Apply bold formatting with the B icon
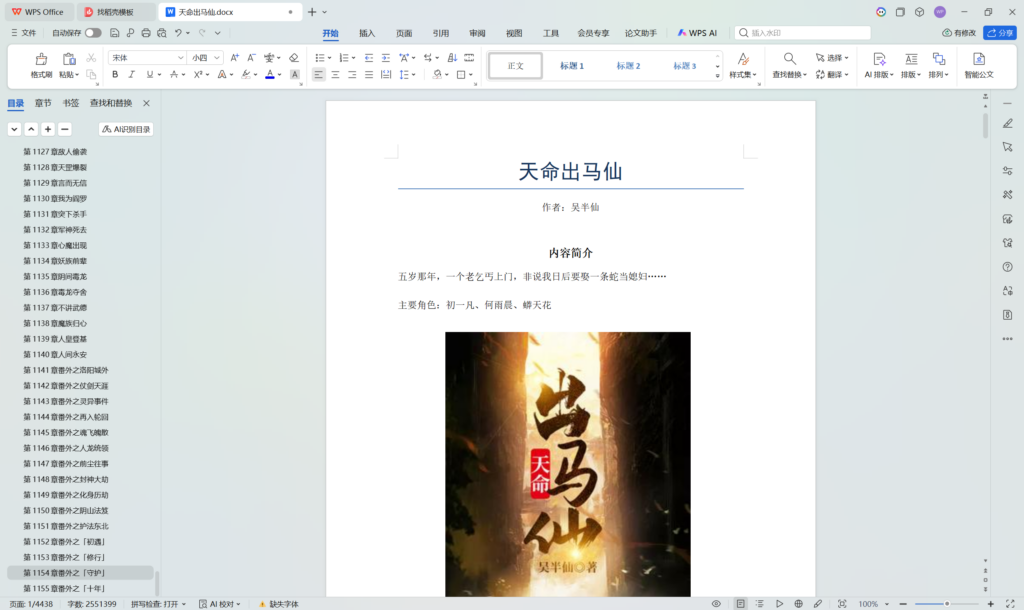The width and height of the screenshot is (1024, 610). pyautogui.click(x=115, y=75)
